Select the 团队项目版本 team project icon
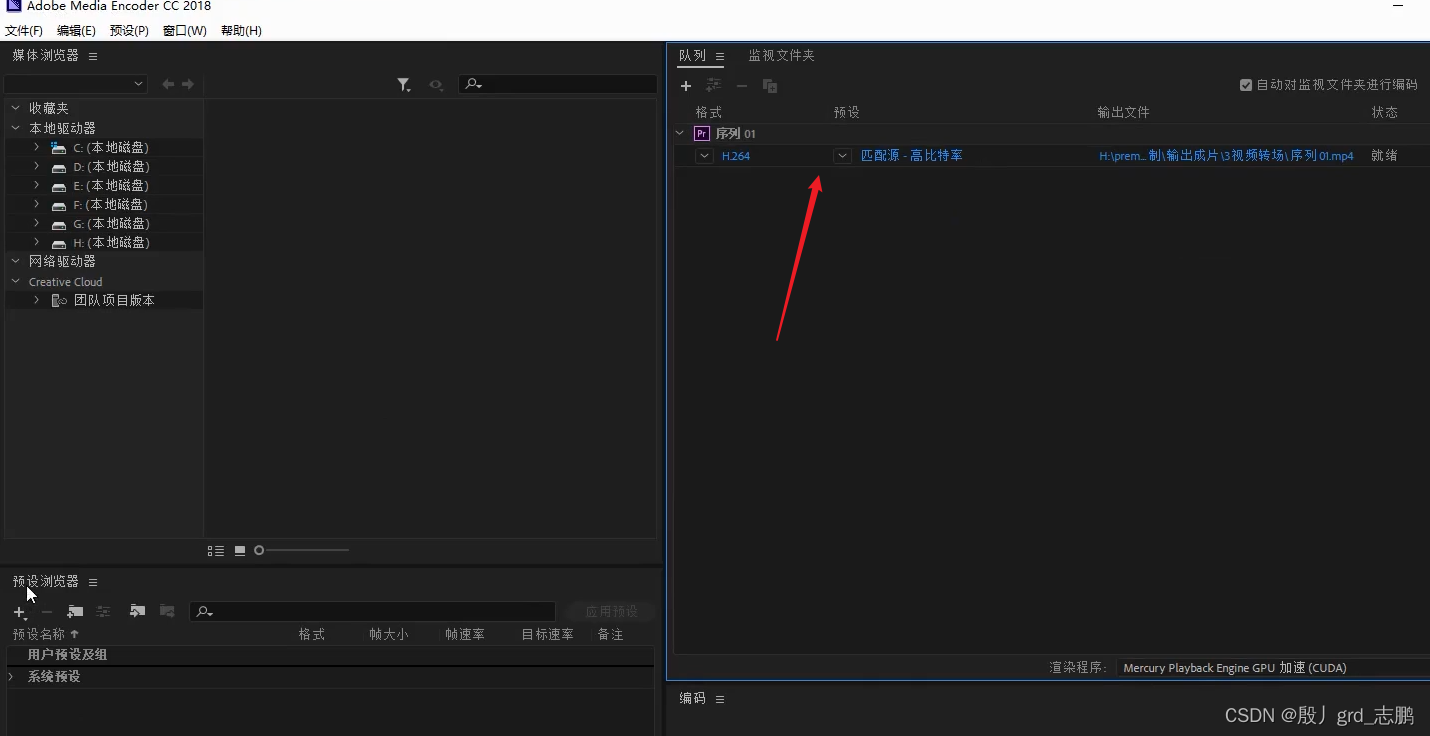 [59, 300]
